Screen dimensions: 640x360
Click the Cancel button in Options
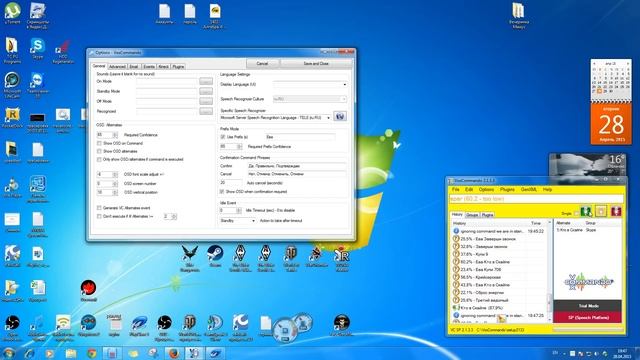[262, 64]
